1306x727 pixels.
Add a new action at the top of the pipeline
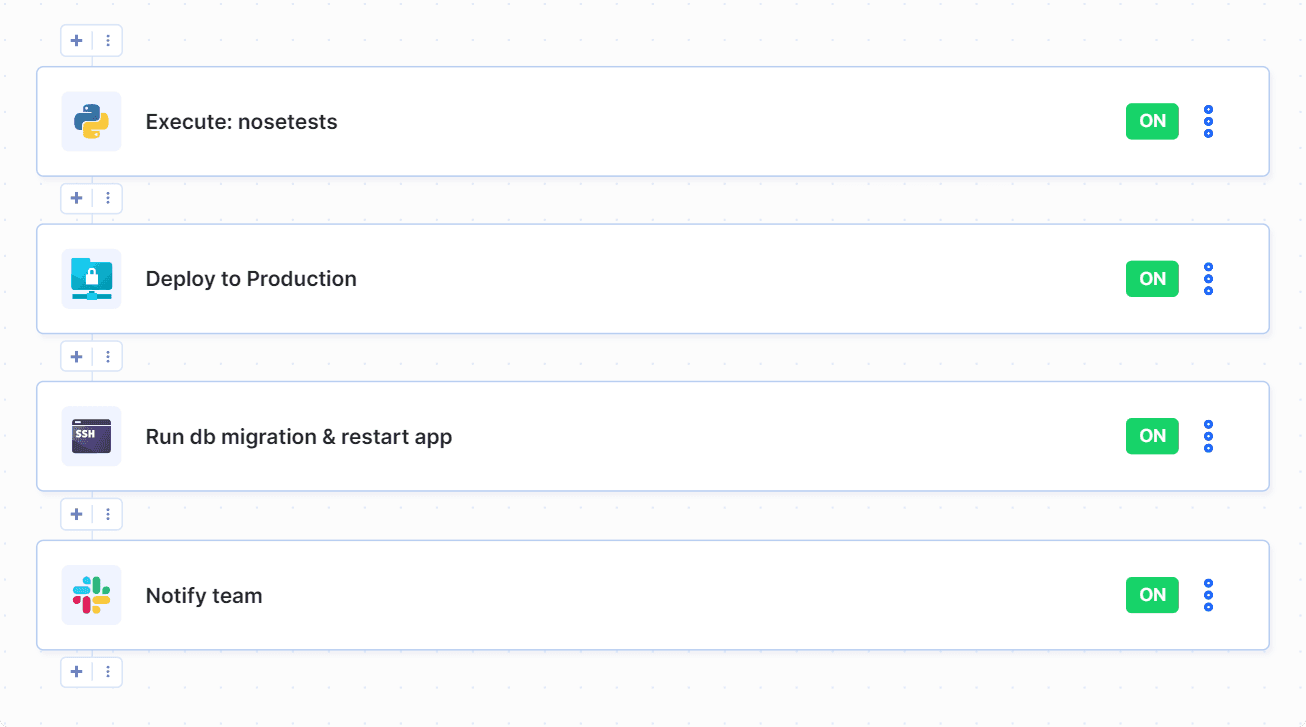[76, 40]
